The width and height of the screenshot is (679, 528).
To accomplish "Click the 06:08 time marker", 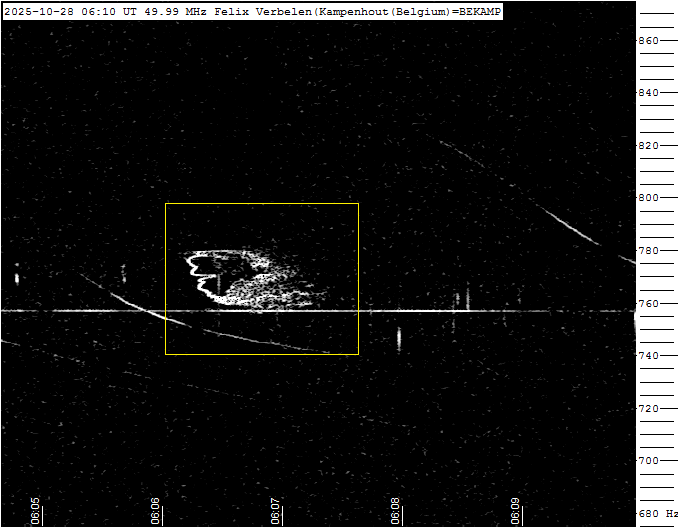I will point(396,510).
